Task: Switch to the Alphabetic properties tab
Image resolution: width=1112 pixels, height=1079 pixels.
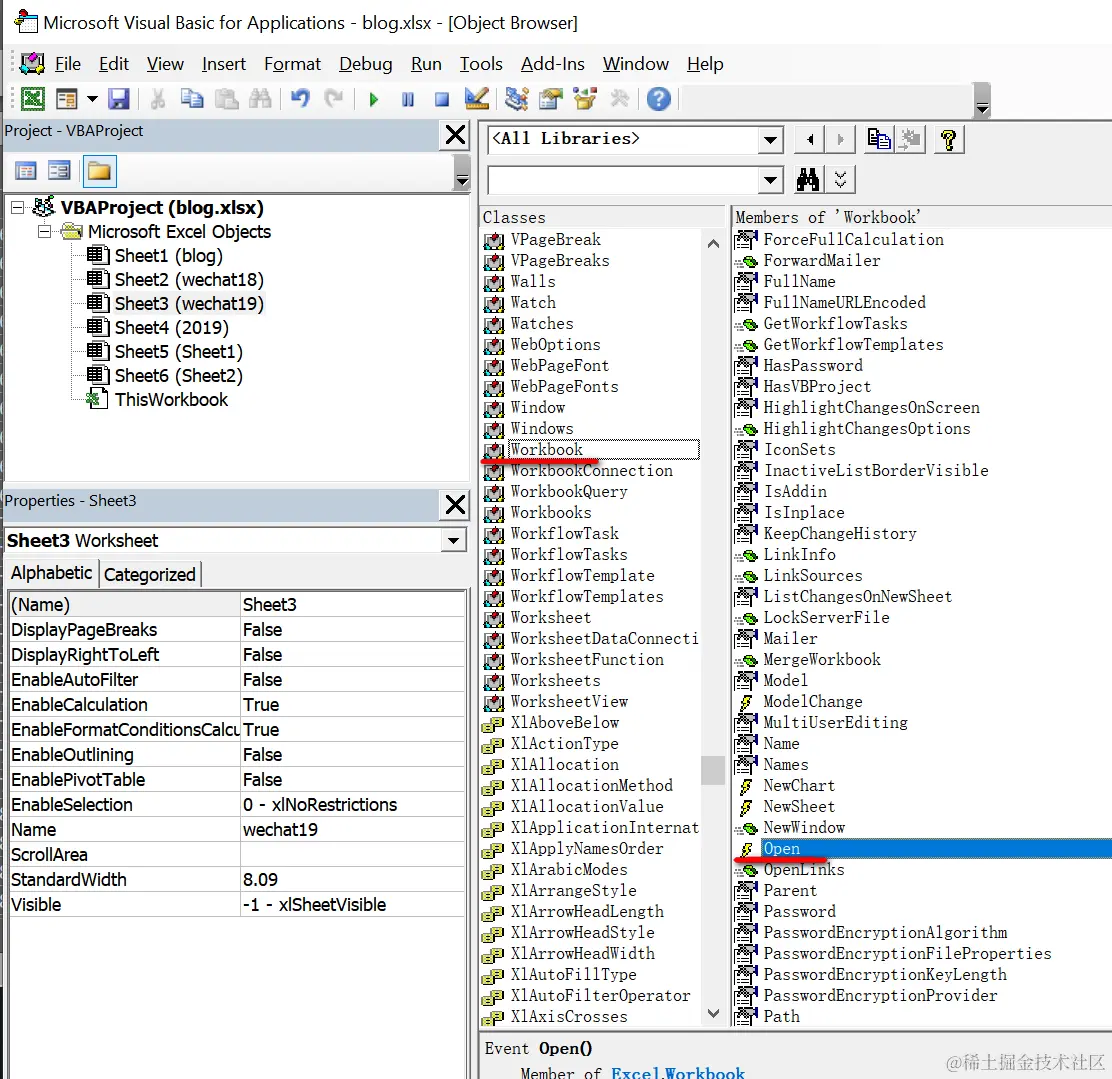Action: pos(51,573)
